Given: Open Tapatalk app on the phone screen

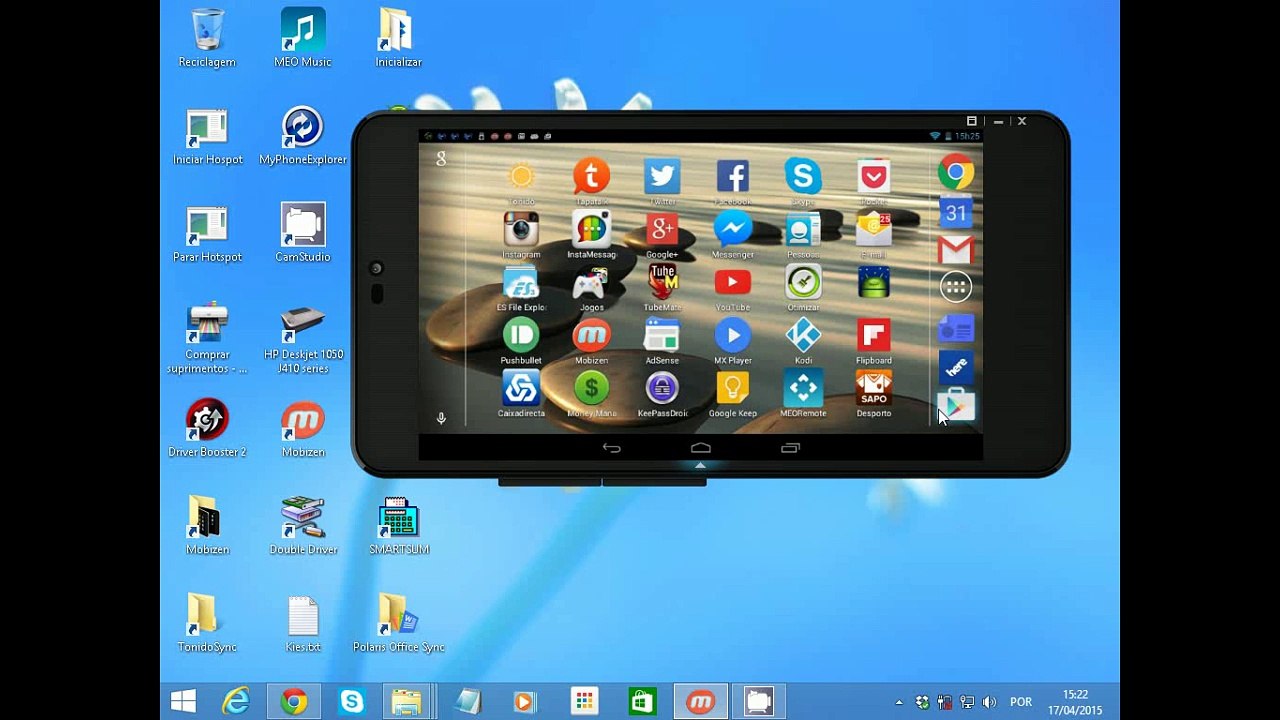Looking at the screenshot, I should point(591,177).
